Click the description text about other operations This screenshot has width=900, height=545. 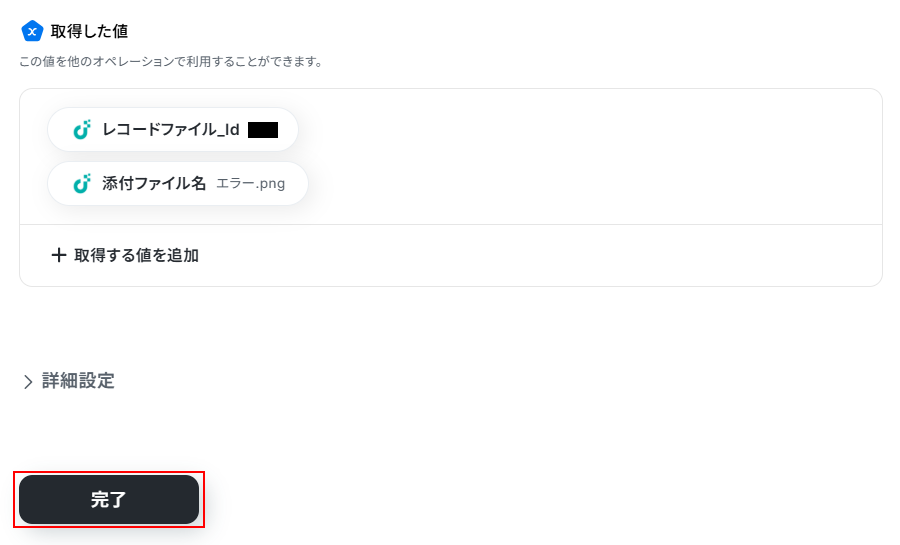coord(171,61)
